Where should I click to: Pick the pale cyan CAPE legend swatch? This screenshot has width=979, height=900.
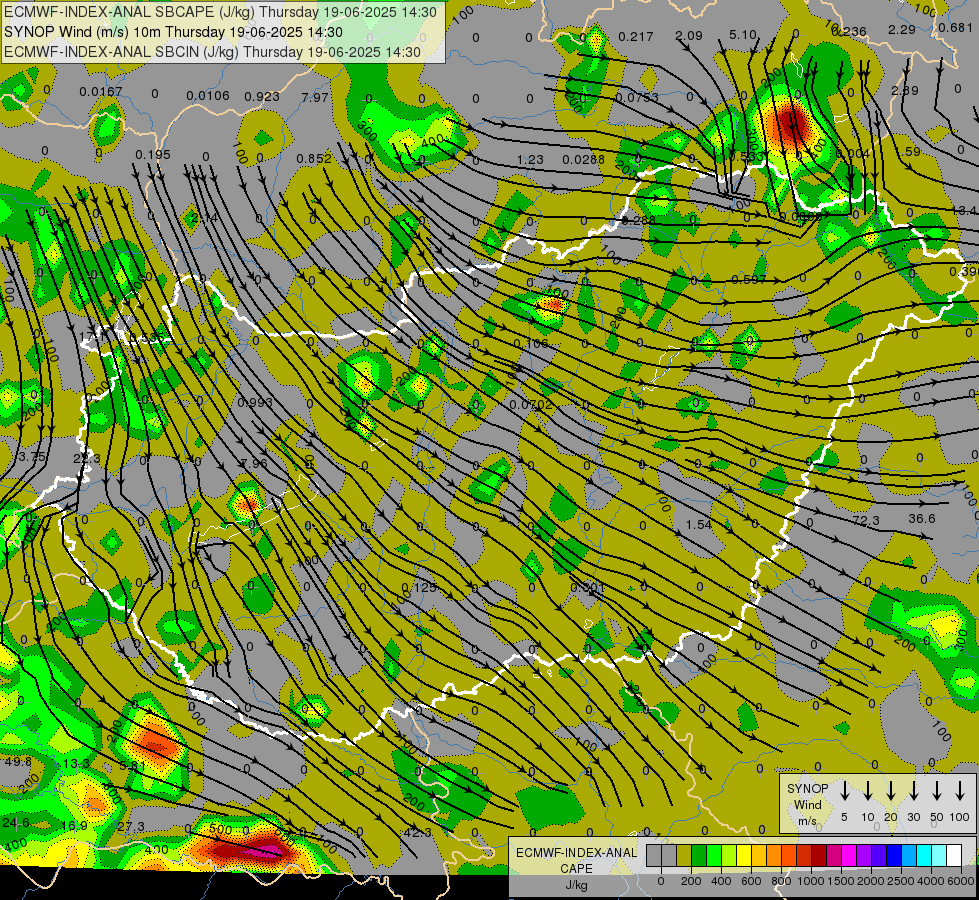[x=938, y=855]
